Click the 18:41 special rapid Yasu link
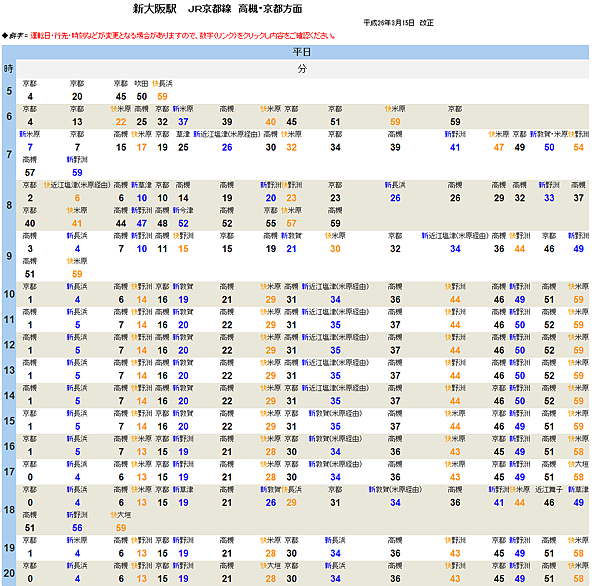Viewport: 600px width, 586px height. coord(499,503)
